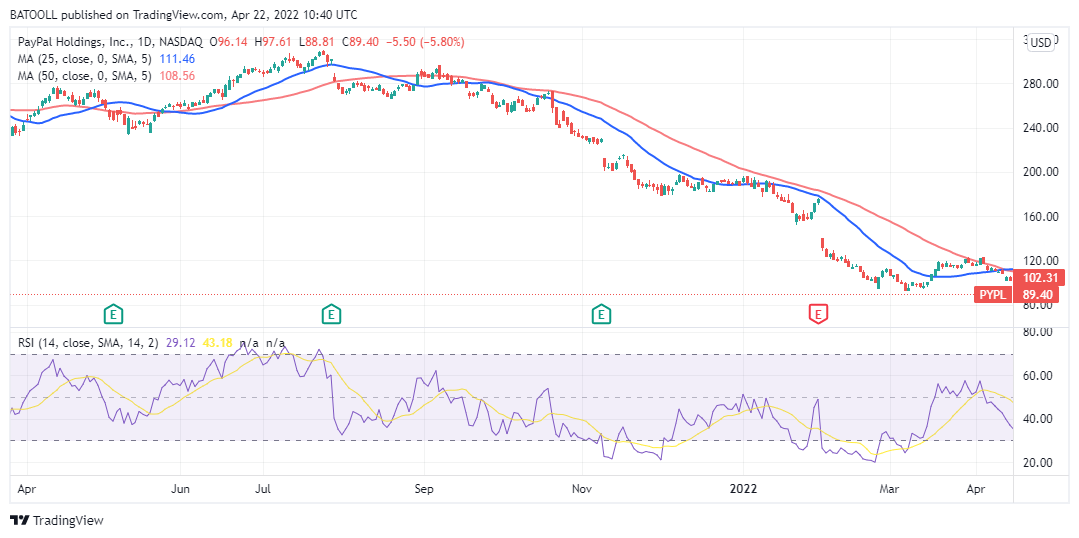Click the red 102.31 price label
Screen dimensions: 1079x538
[x=1039, y=279]
